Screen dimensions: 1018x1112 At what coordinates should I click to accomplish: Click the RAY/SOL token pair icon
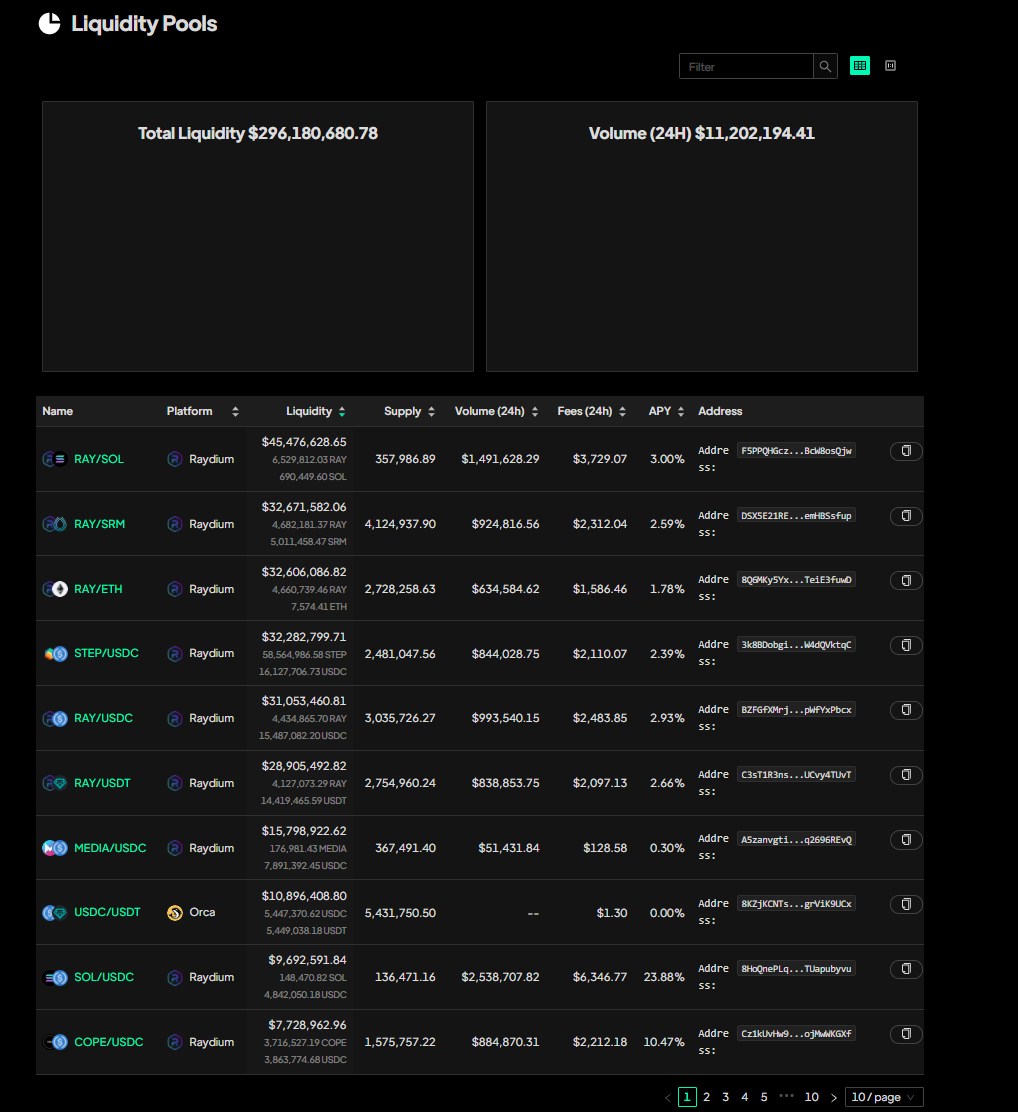coord(55,459)
